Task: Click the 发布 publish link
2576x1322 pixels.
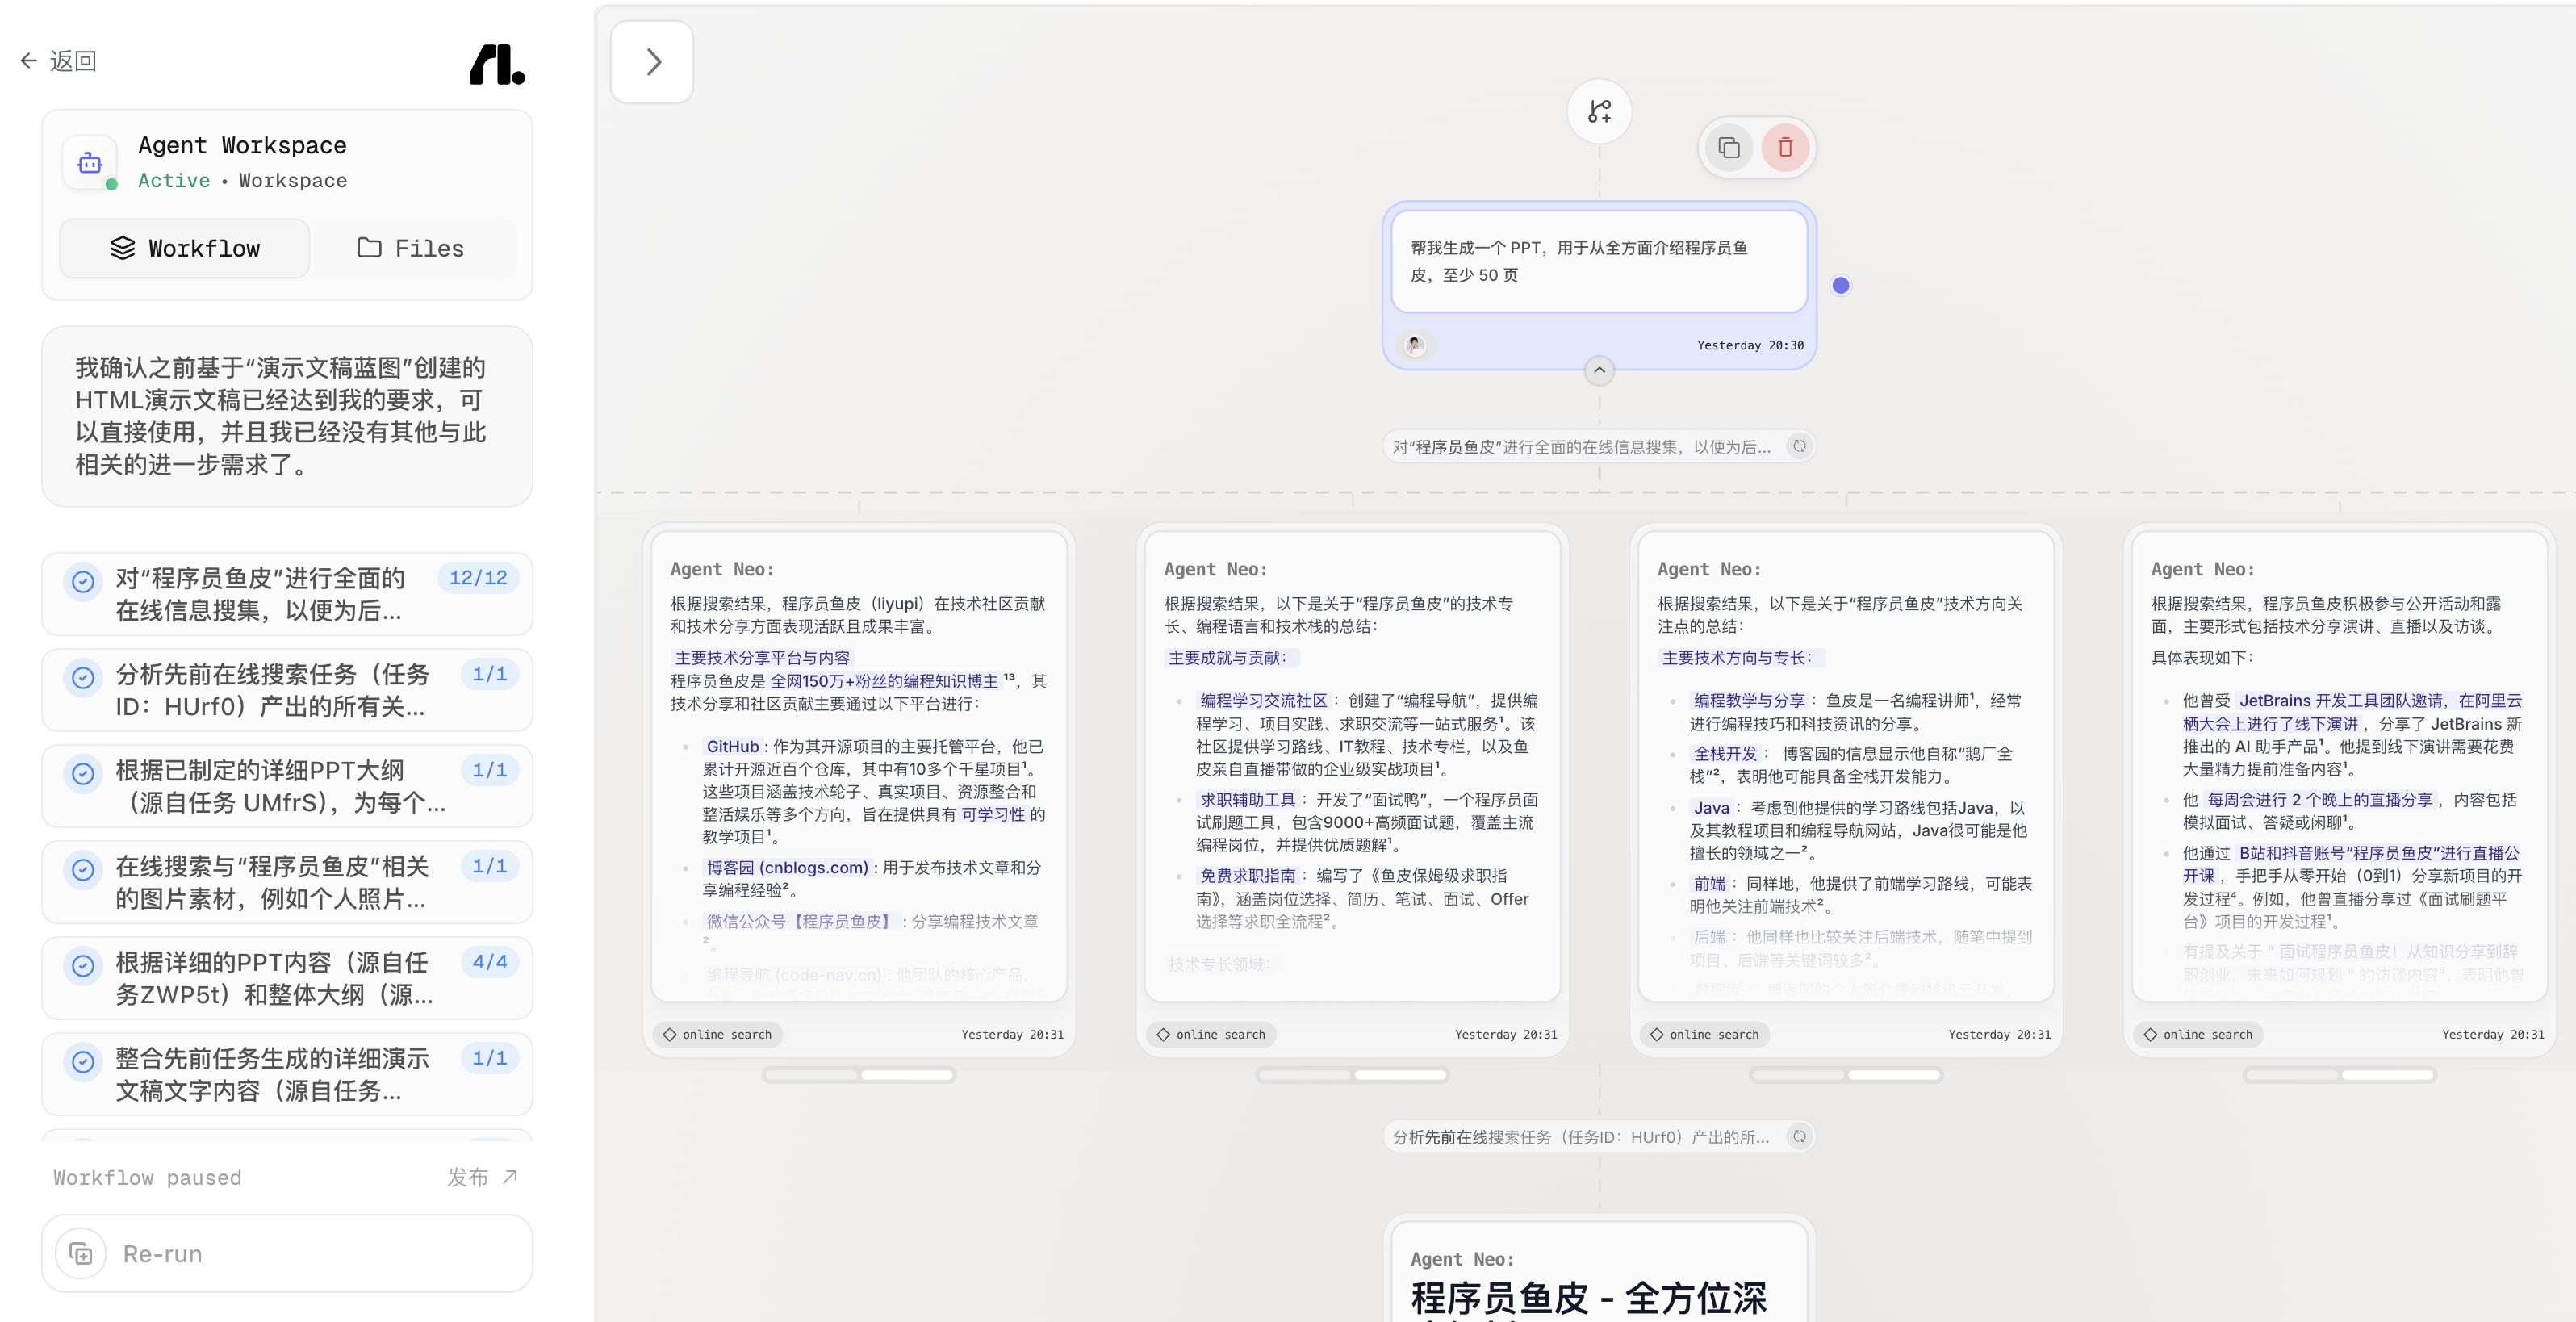Action: click(482, 1177)
